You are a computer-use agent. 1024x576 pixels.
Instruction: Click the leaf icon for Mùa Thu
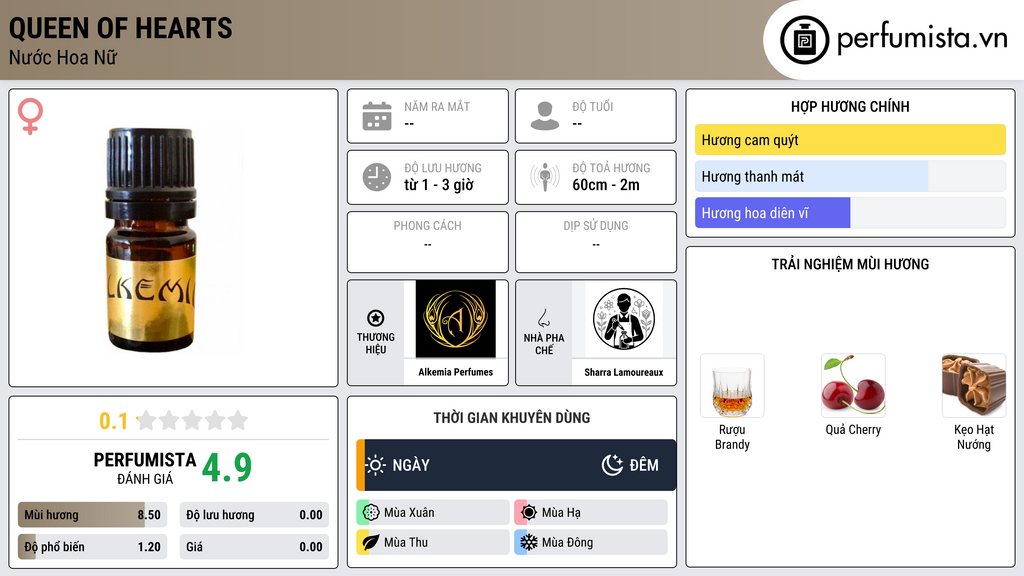point(371,542)
